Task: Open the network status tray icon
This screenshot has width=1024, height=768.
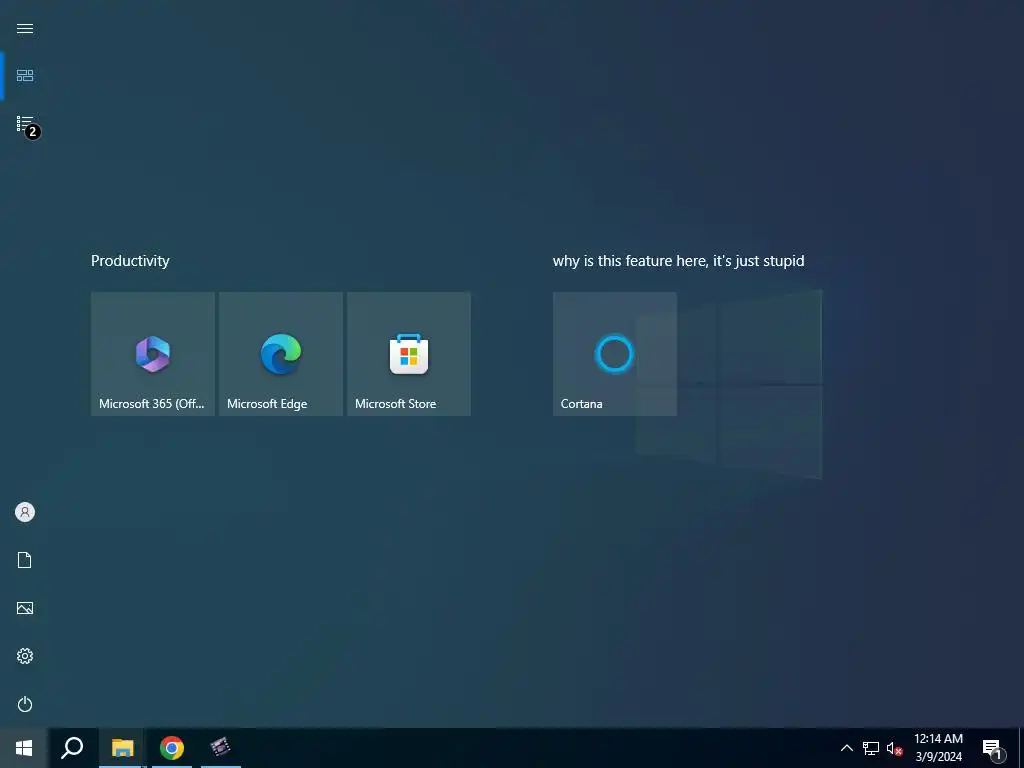Action: [x=871, y=748]
